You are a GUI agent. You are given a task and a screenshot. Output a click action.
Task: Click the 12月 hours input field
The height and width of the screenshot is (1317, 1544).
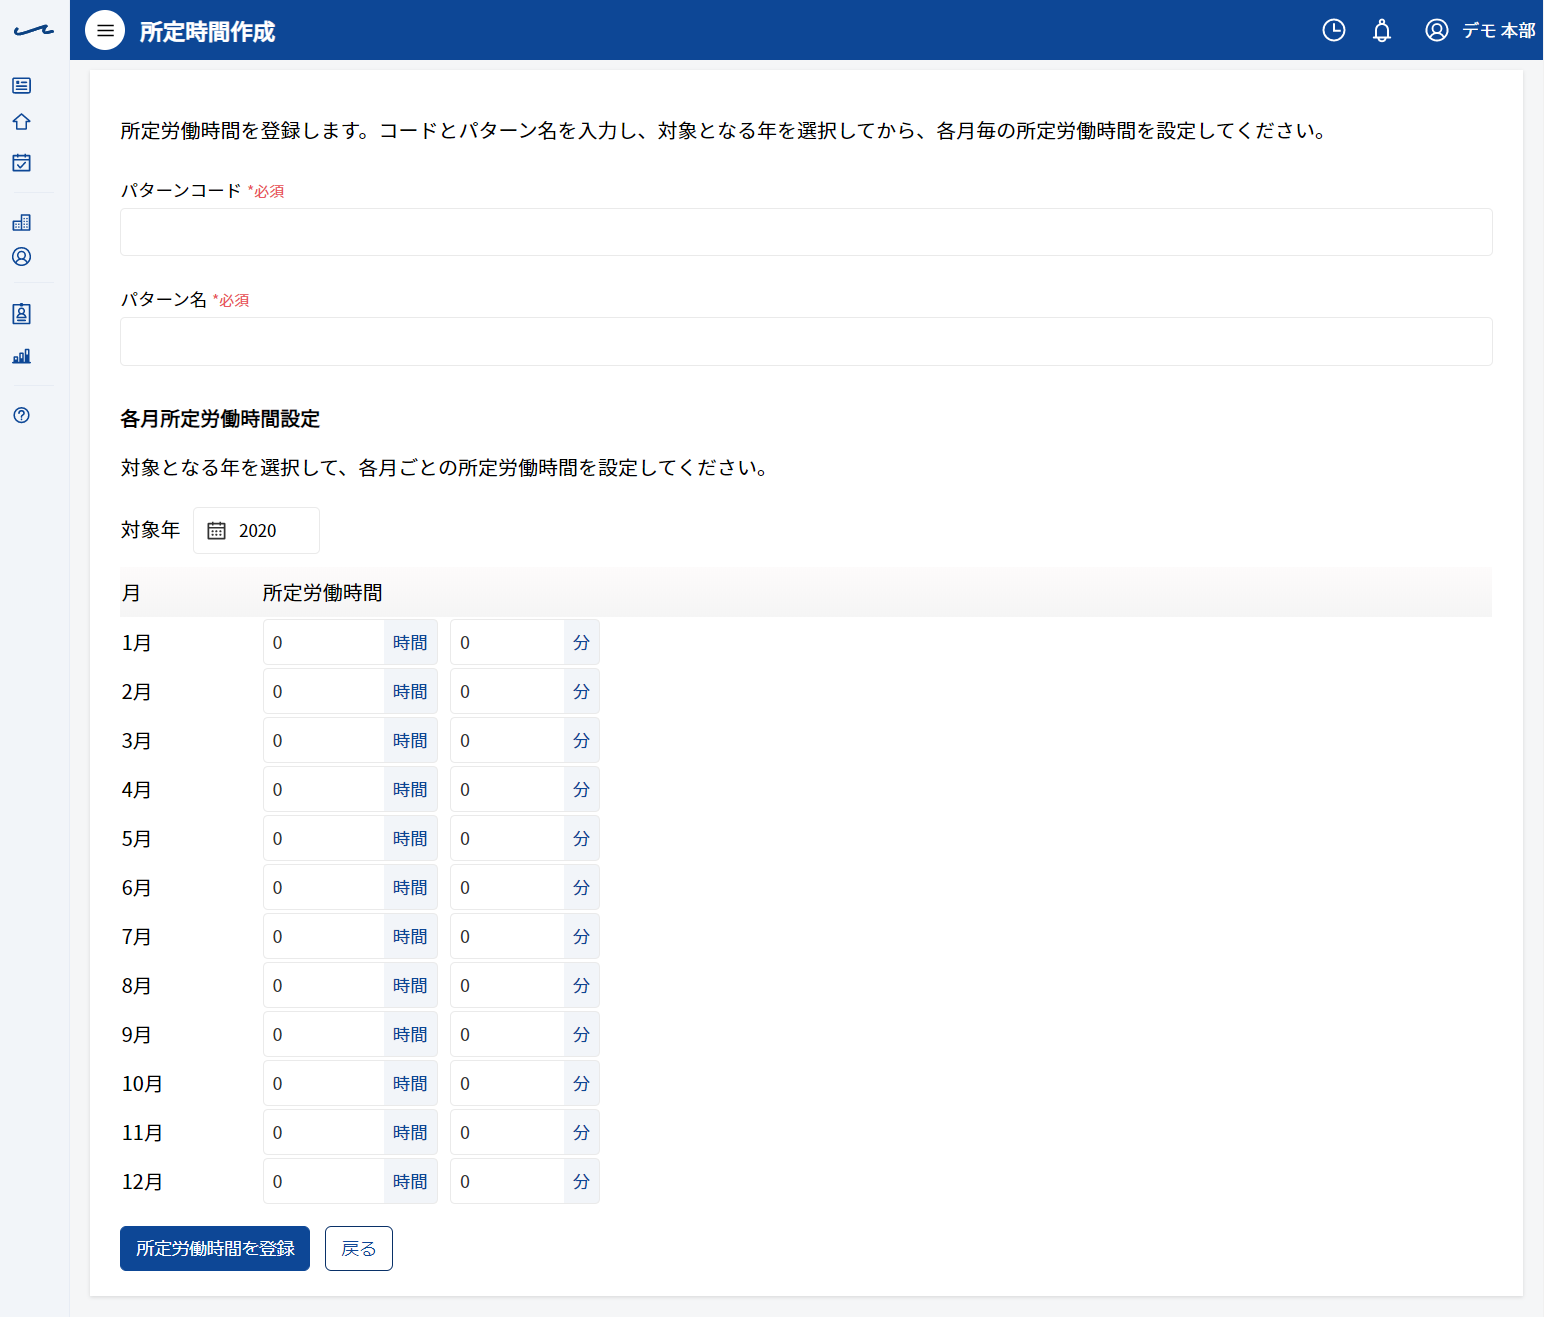324,1181
